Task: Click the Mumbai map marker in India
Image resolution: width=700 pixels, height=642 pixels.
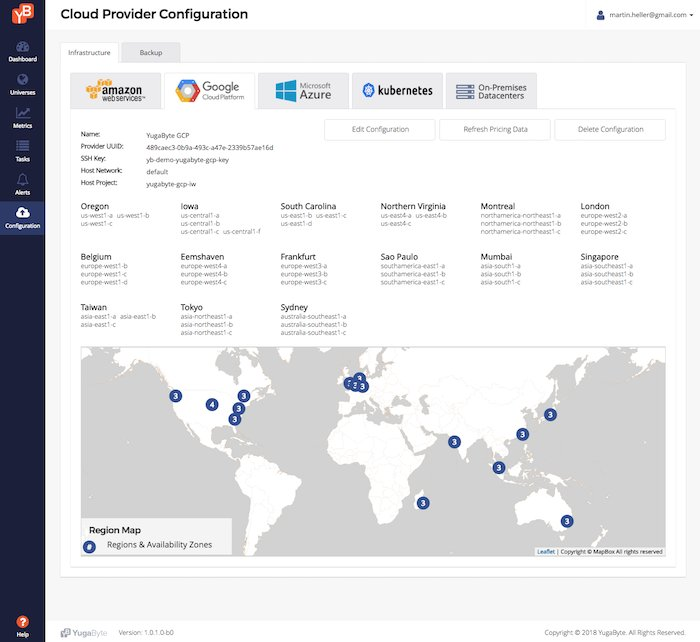Action: click(x=454, y=442)
